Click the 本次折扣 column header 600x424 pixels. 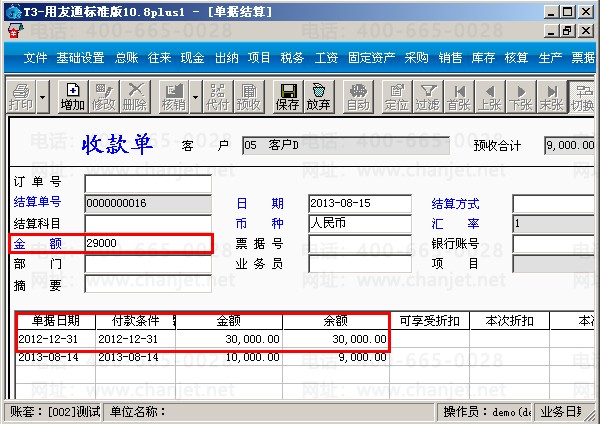point(509,321)
